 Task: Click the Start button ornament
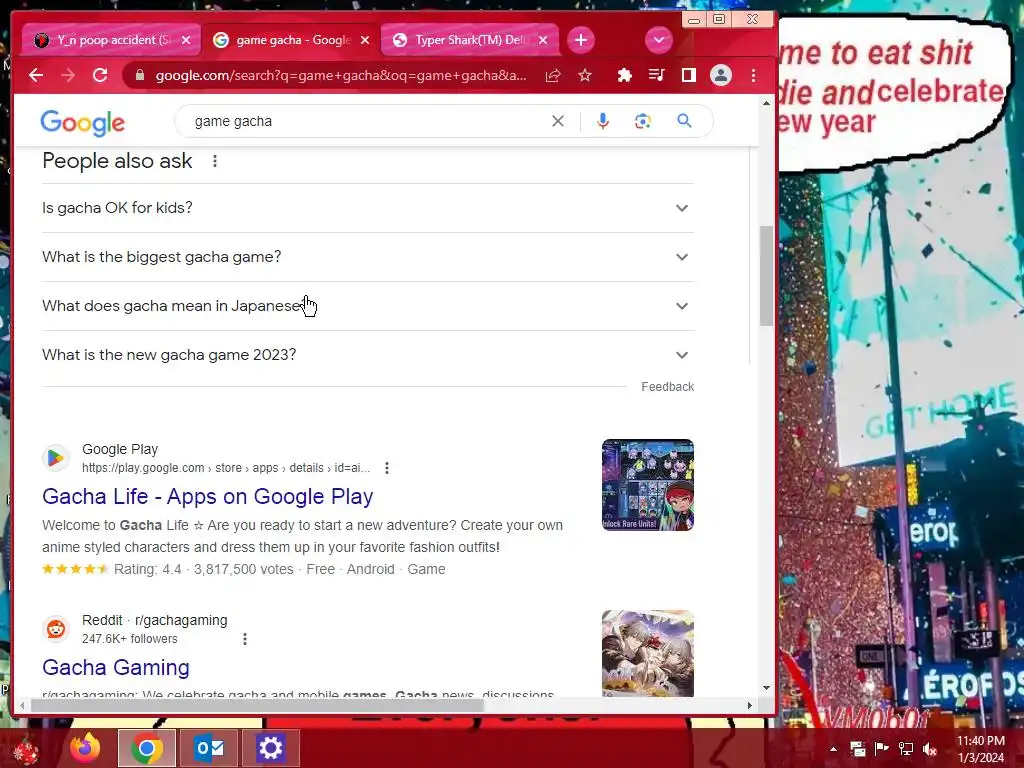click(x=26, y=749)
